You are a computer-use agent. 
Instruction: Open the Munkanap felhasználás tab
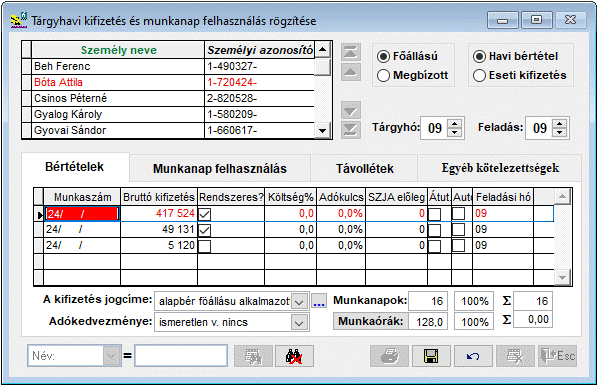pos(220,168)
